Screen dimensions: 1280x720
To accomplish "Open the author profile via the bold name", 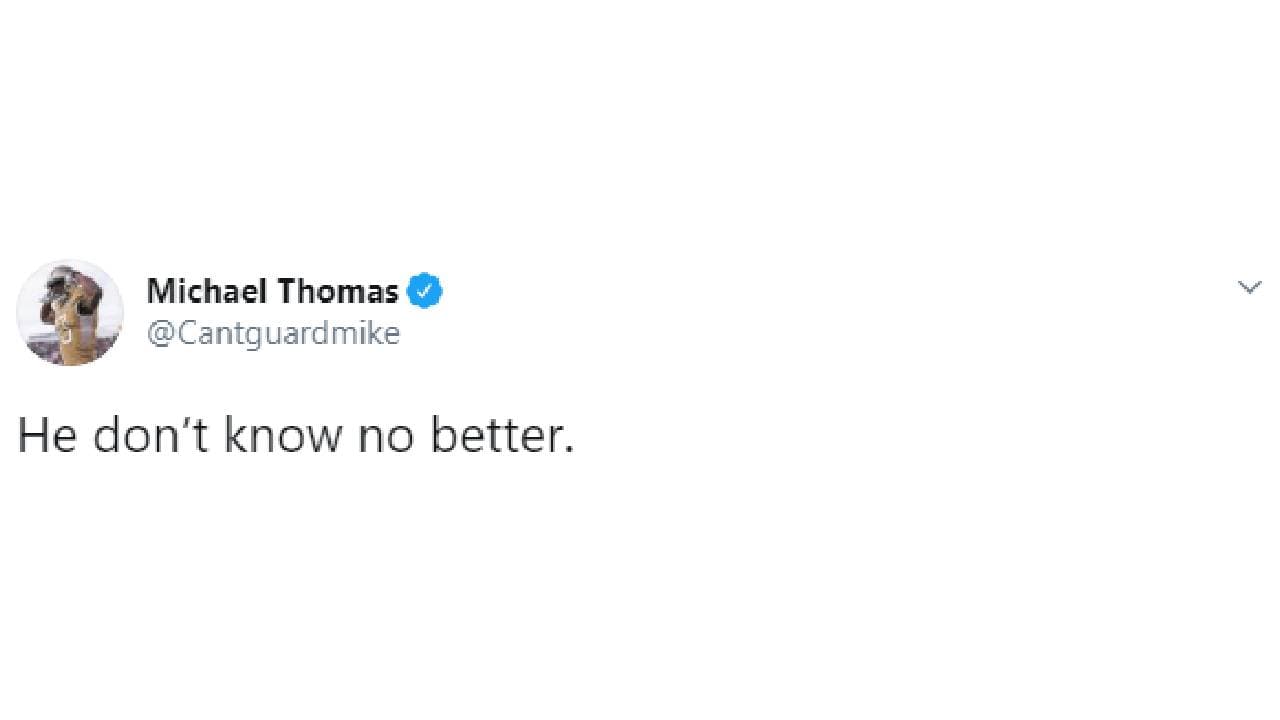I will point(272,291).
